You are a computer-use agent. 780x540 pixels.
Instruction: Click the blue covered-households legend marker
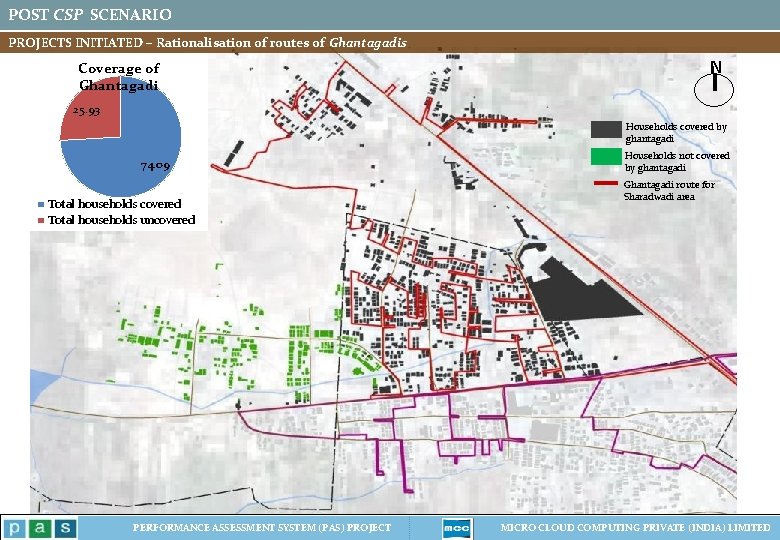click(x=41, y=204)
